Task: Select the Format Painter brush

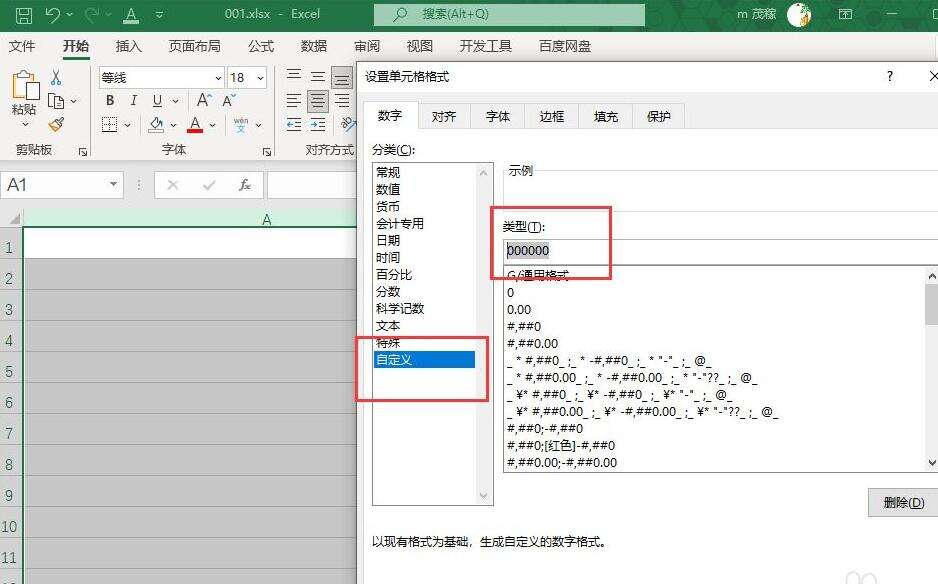Action: pyautogui.click(x=56, y=124)
